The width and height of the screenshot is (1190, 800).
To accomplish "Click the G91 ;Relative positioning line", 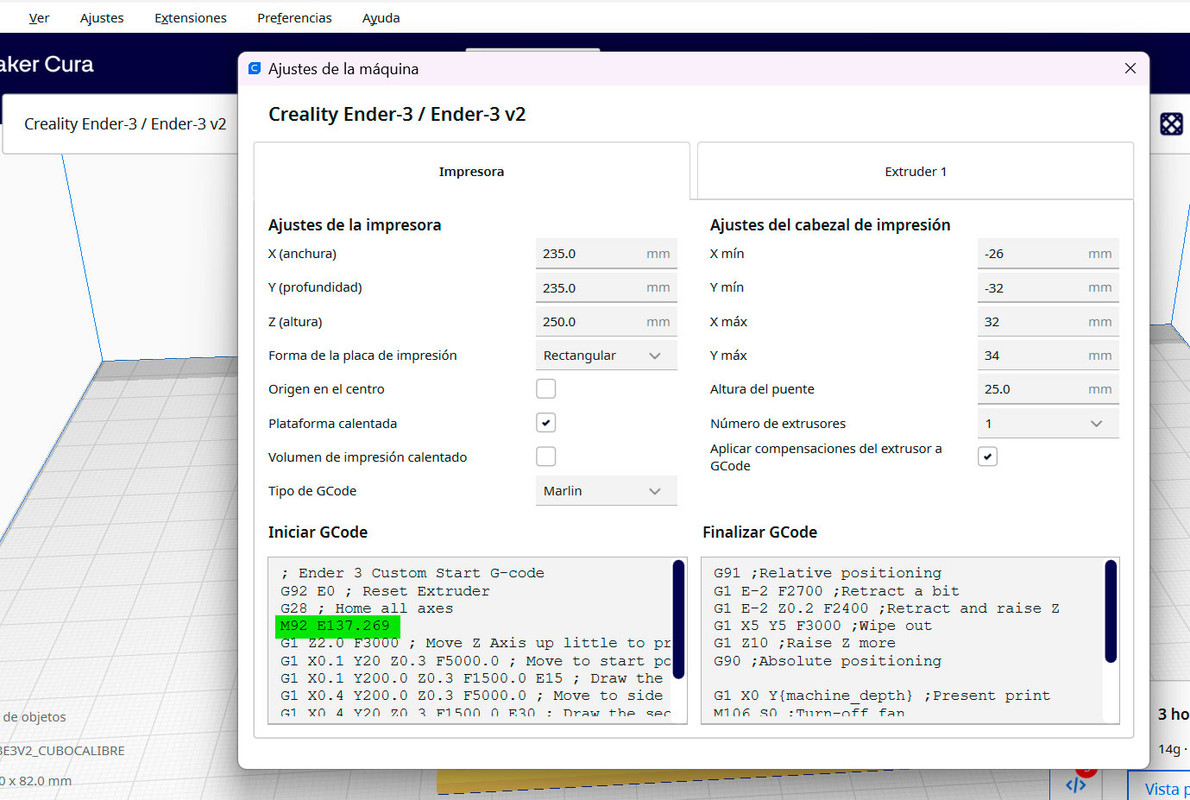I will pos(827,573).
